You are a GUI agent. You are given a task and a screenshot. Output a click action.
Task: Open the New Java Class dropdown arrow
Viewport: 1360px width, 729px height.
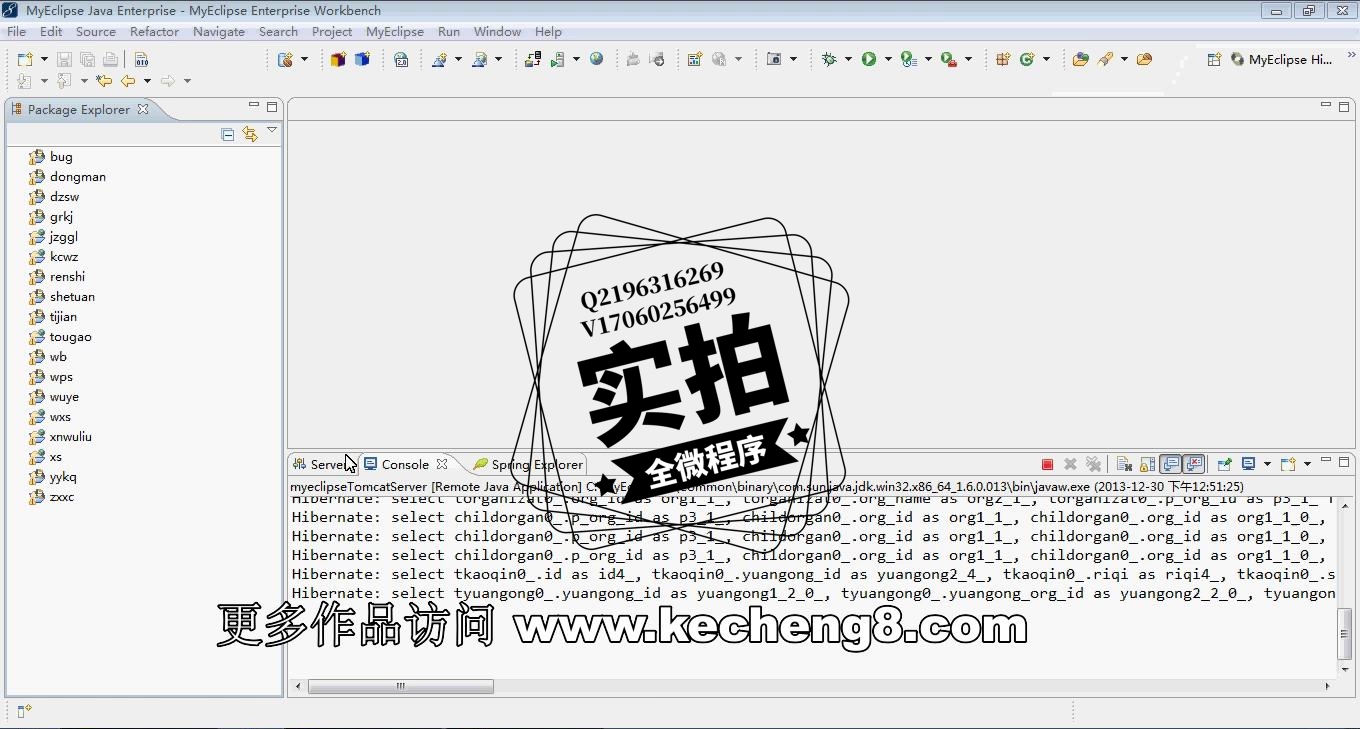[1046, 60]
